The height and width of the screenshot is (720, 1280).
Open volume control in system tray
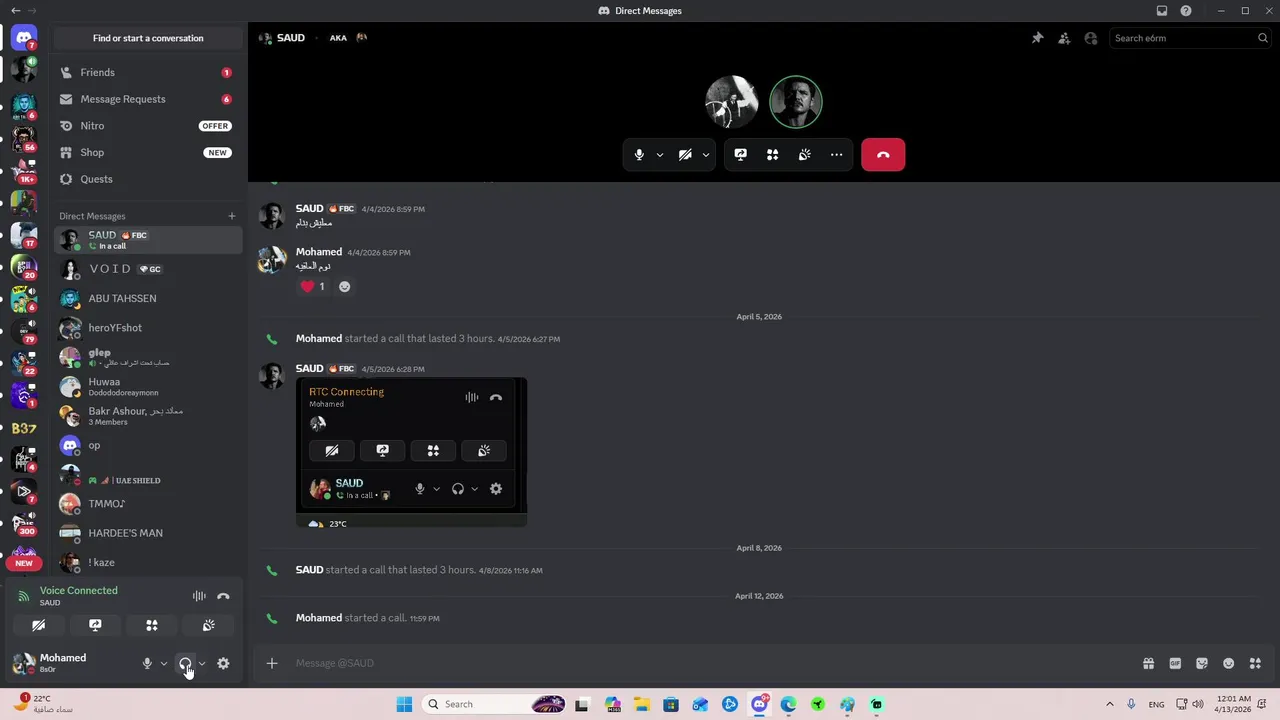click(x=1198, y=704)
